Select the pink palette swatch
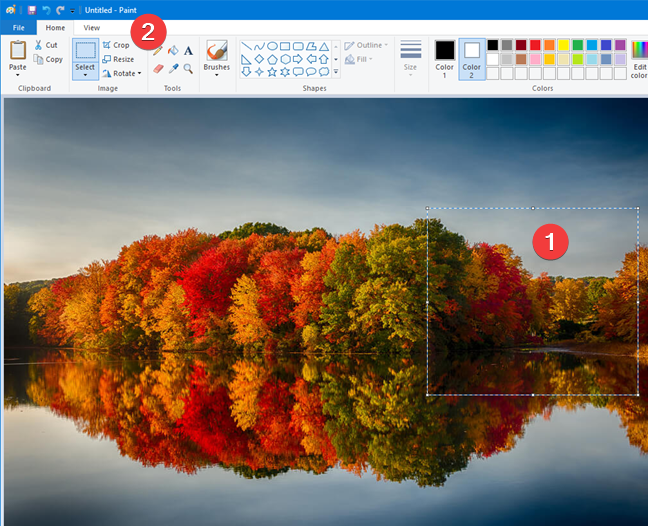 coord(535,59)
